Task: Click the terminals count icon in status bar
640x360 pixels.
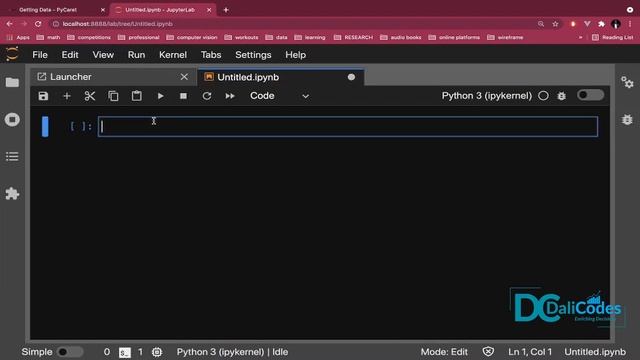Action: coord(125,352)
